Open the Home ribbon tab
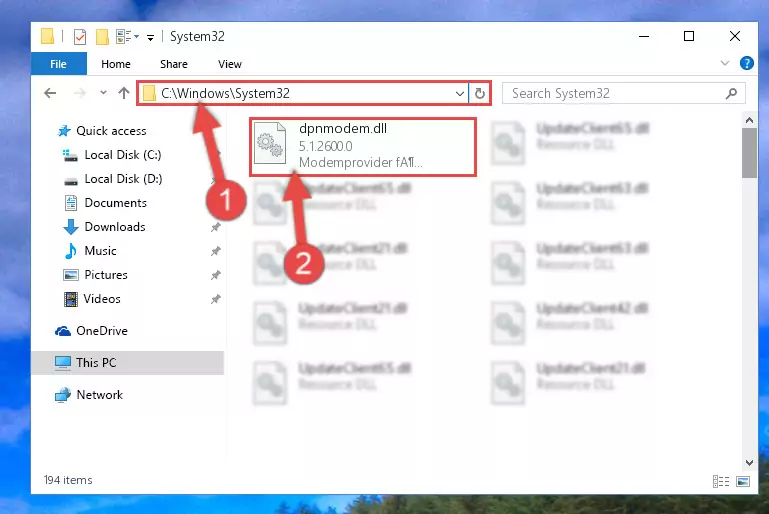The image size is (769, 514). tap(116, 64)
